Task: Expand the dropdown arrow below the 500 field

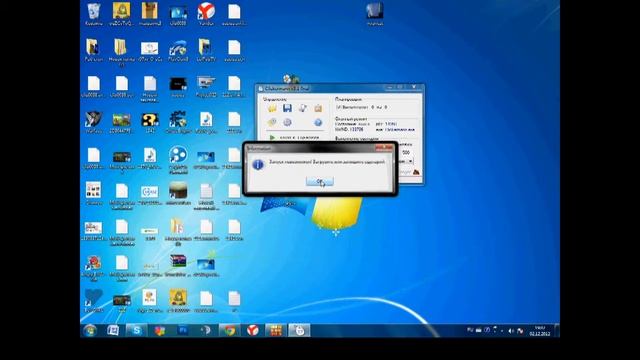Action: (410, 161)
